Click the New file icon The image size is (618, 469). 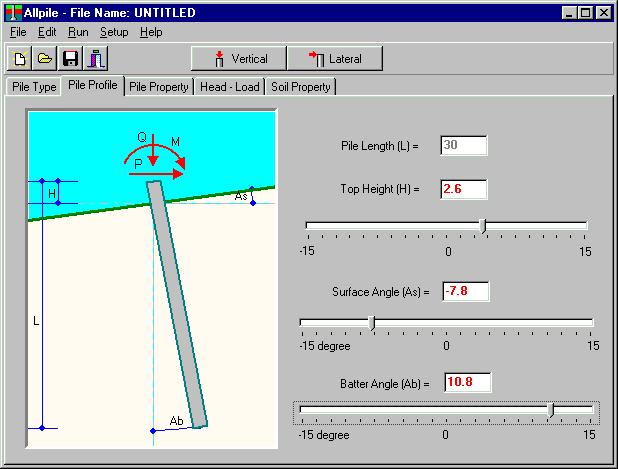pos(21,58)
